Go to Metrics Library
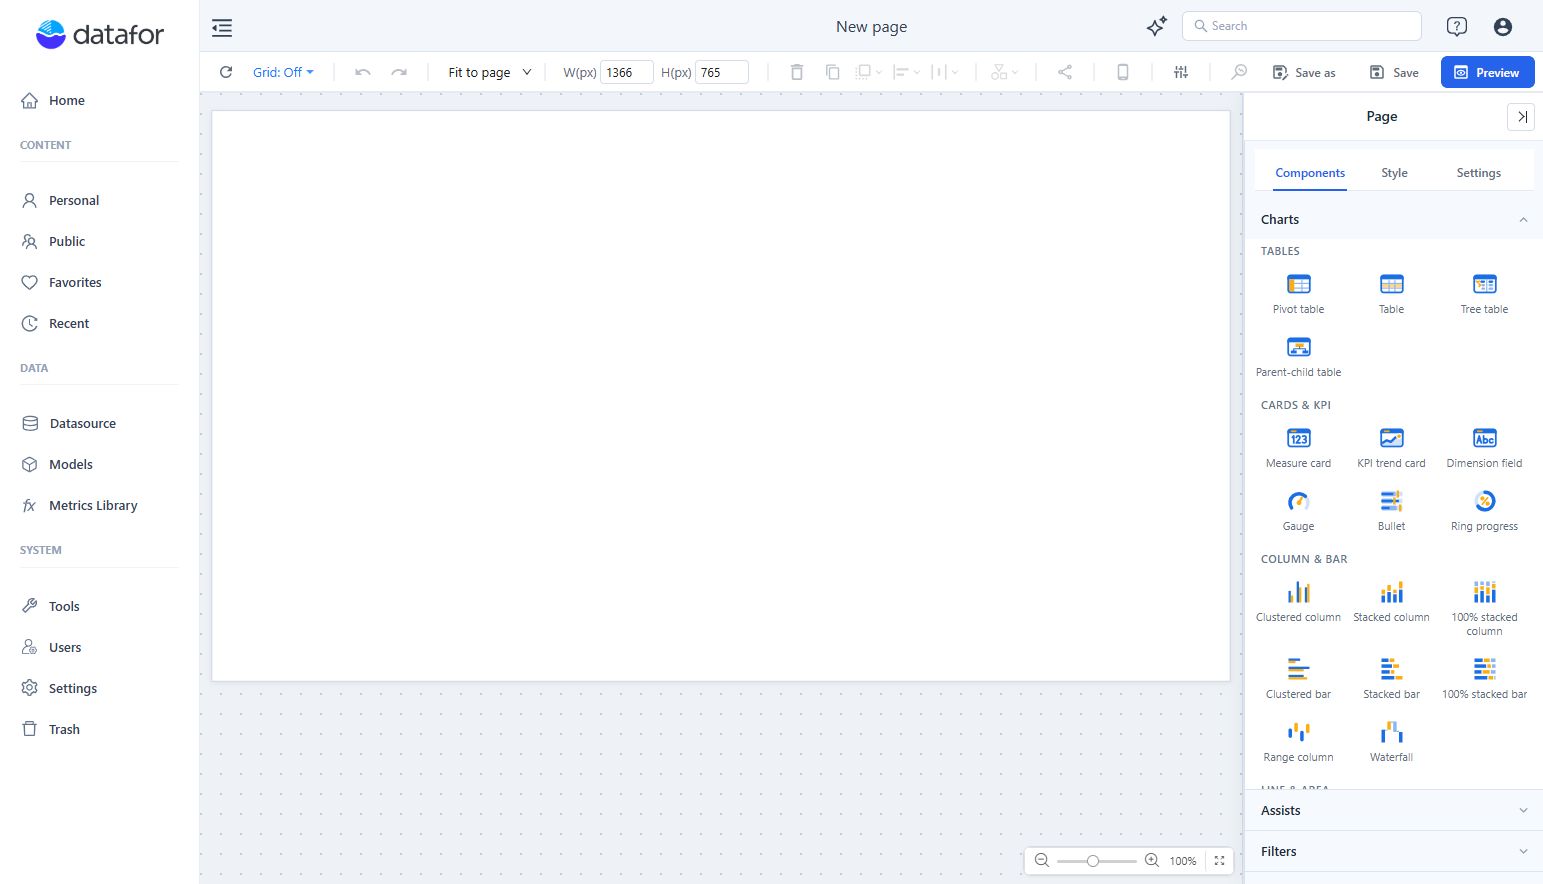1543x884 pixels. click(93, 505)
